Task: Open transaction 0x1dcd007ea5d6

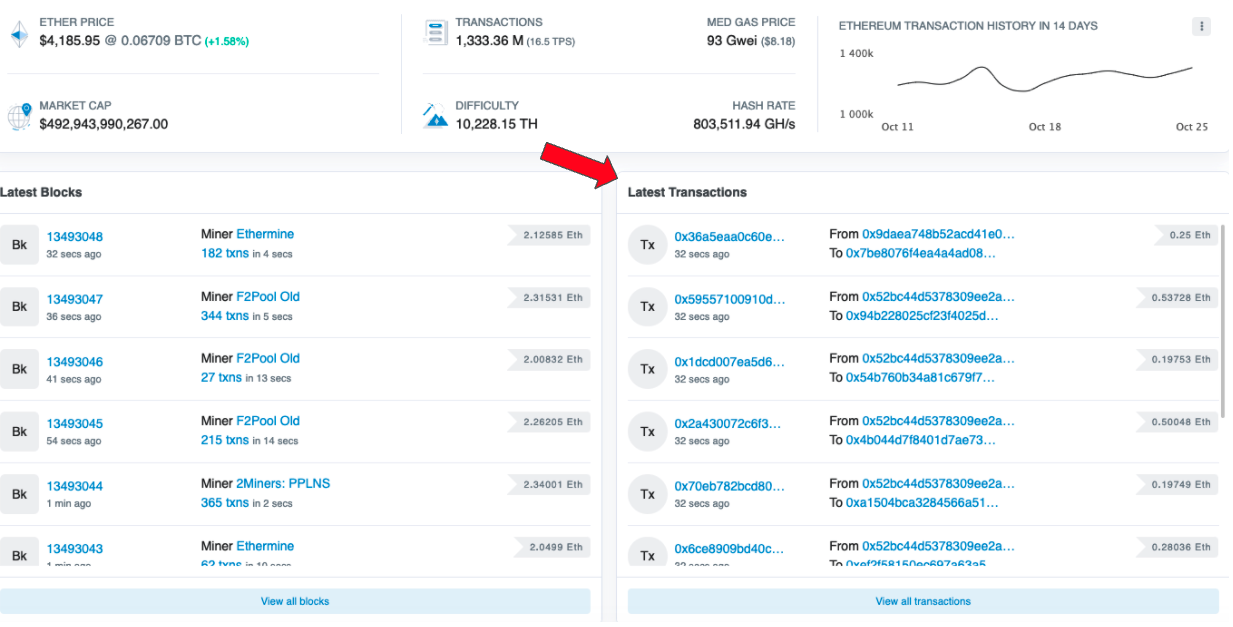Action: point(730,362)
